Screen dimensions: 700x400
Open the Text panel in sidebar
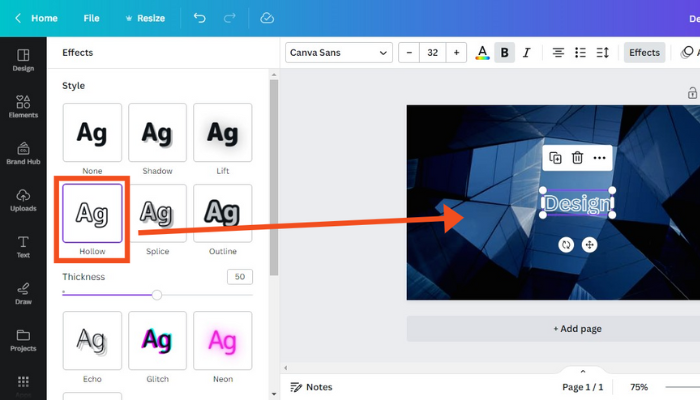[23, 247]
